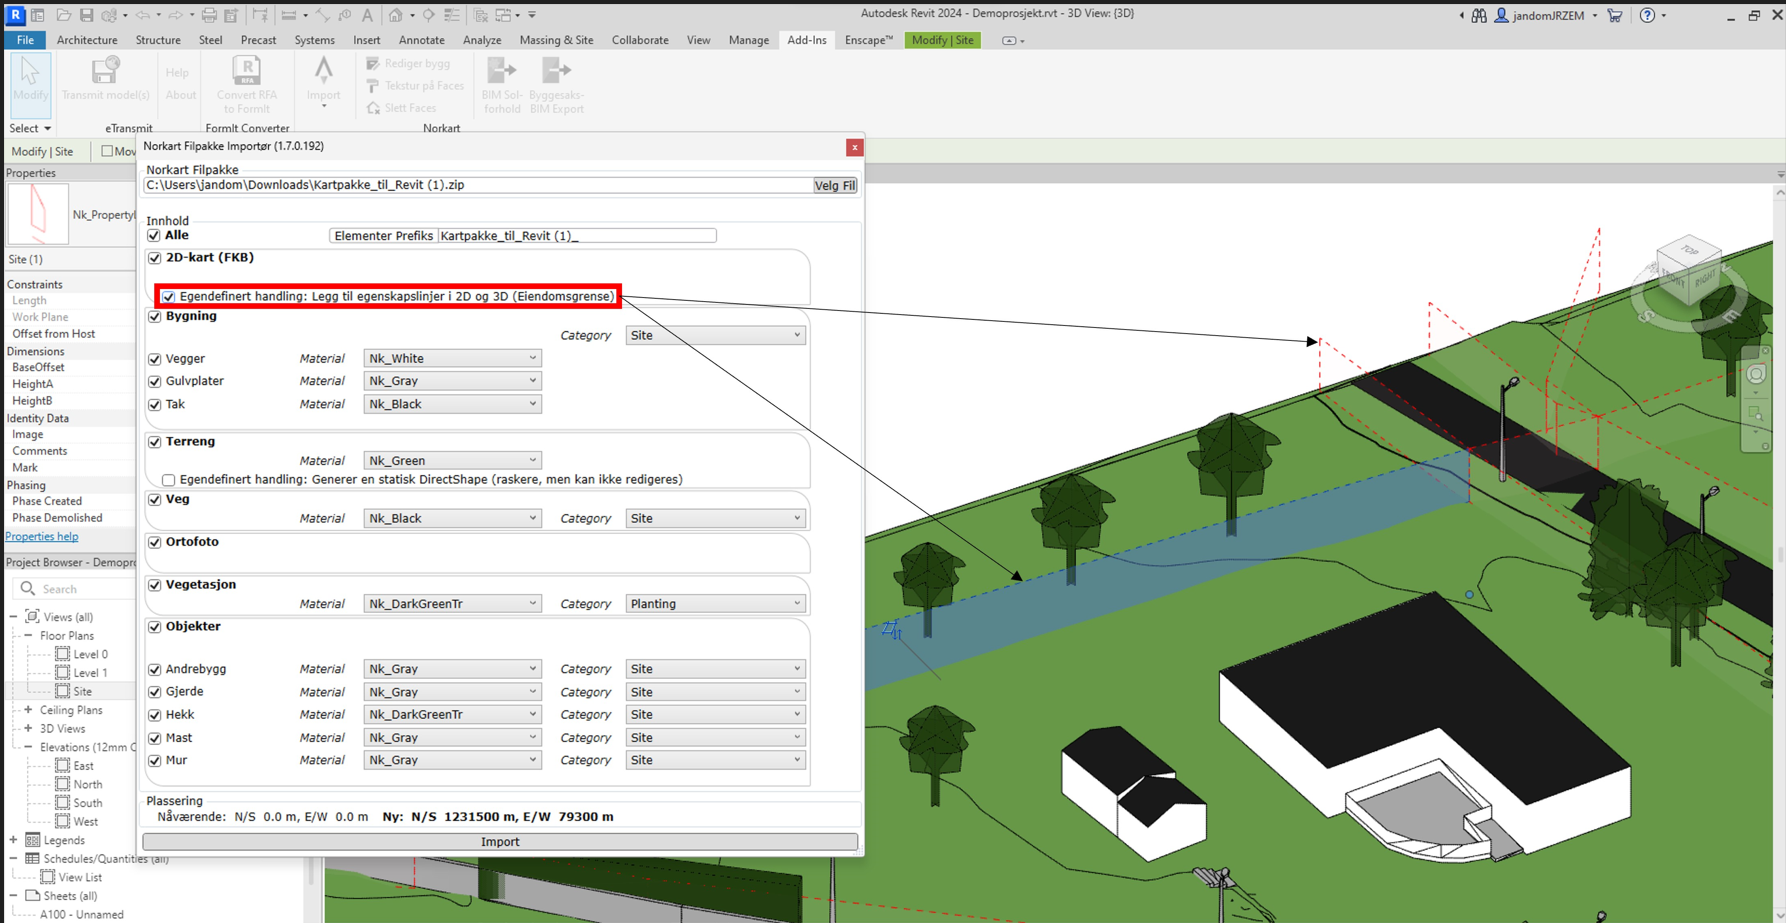
Task: Click the Switch Windows icon
Action: click(503, 15)
